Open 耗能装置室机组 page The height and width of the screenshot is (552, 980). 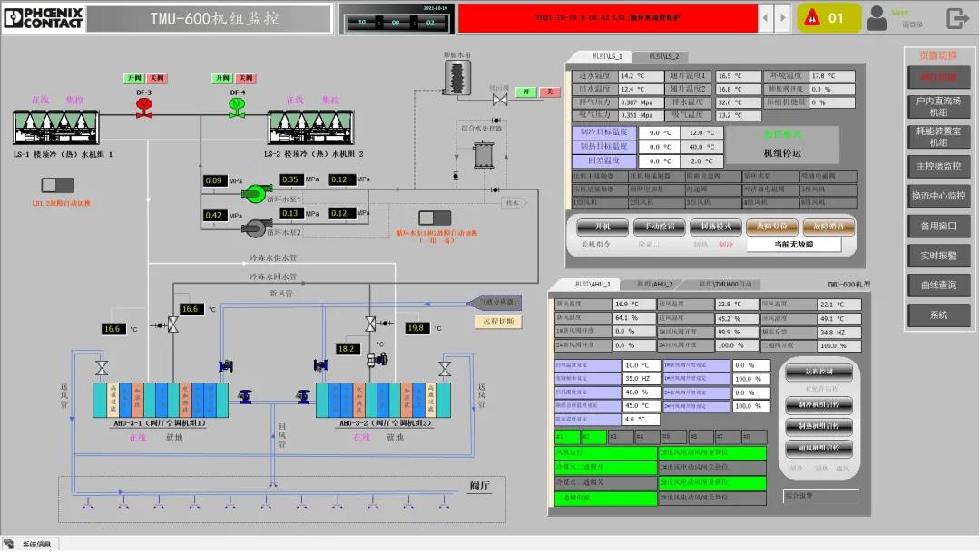(x=938, y=136)
